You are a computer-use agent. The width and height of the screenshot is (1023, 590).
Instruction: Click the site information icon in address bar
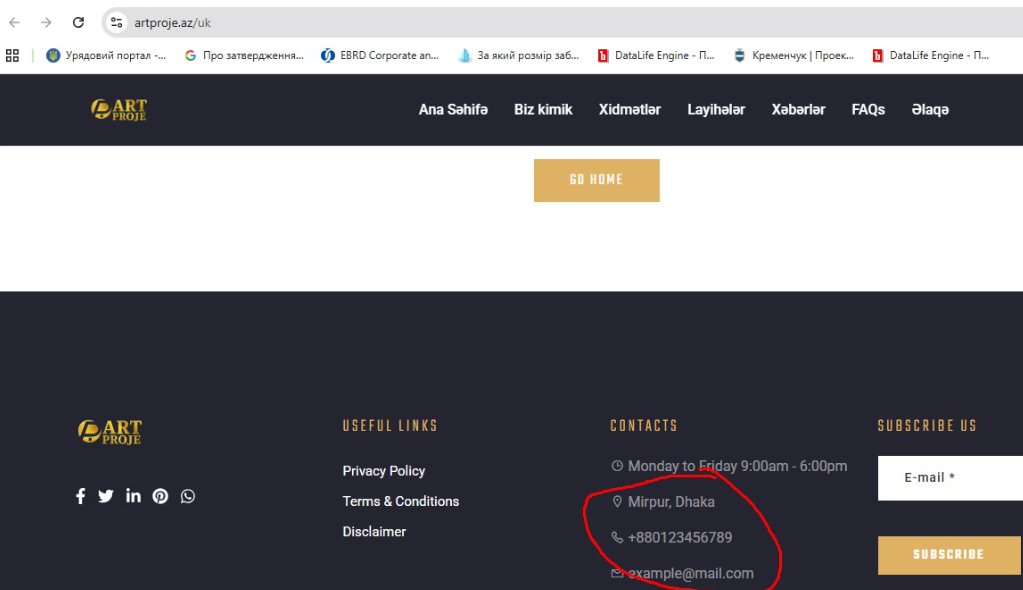(x=117, y=22)
